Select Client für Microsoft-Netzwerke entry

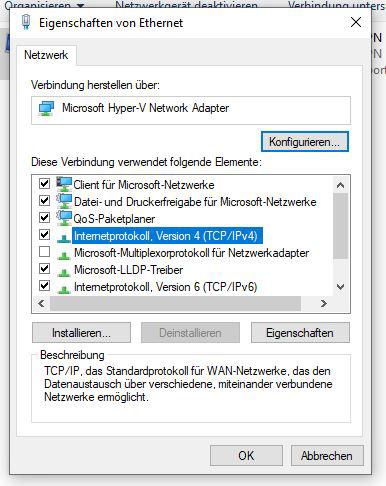144,185
